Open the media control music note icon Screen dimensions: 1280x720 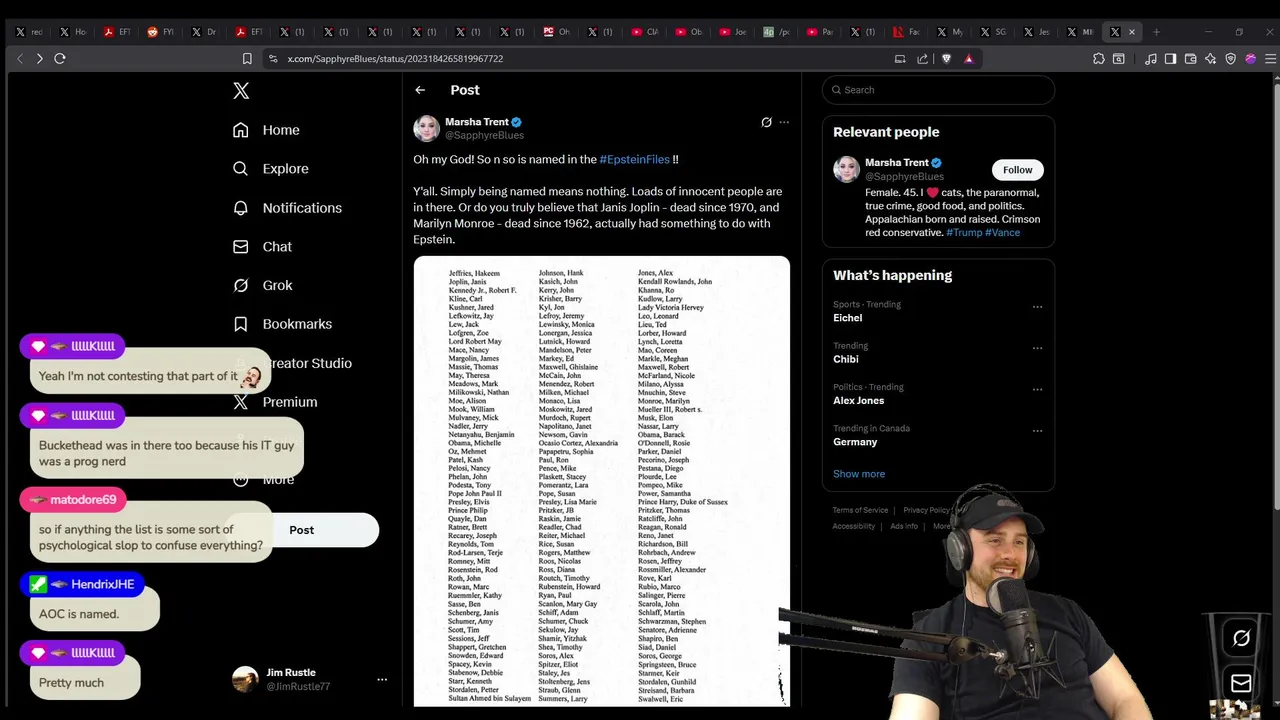click(1151, 59)
